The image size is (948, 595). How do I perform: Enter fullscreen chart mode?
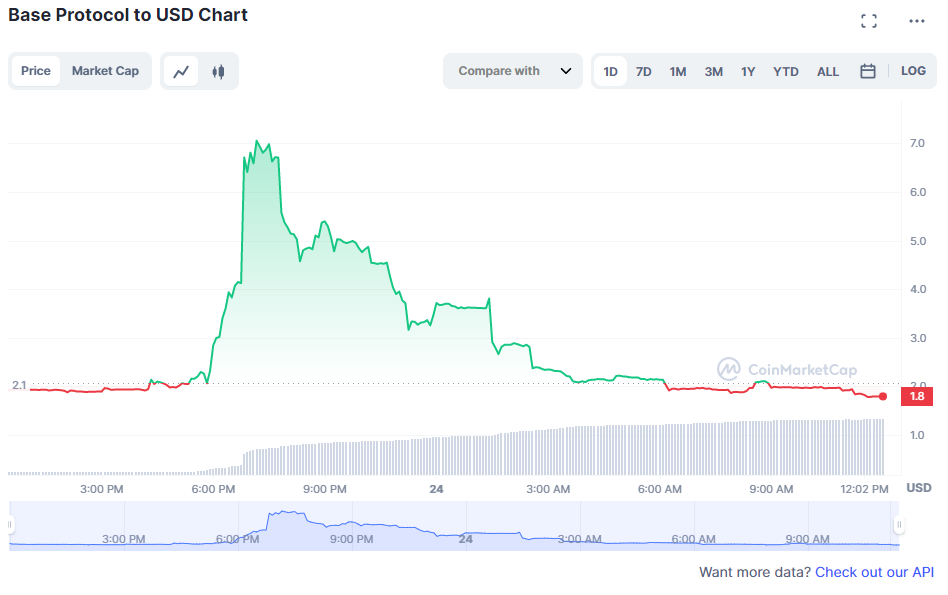pyautogui.click(x=869, y=21)
